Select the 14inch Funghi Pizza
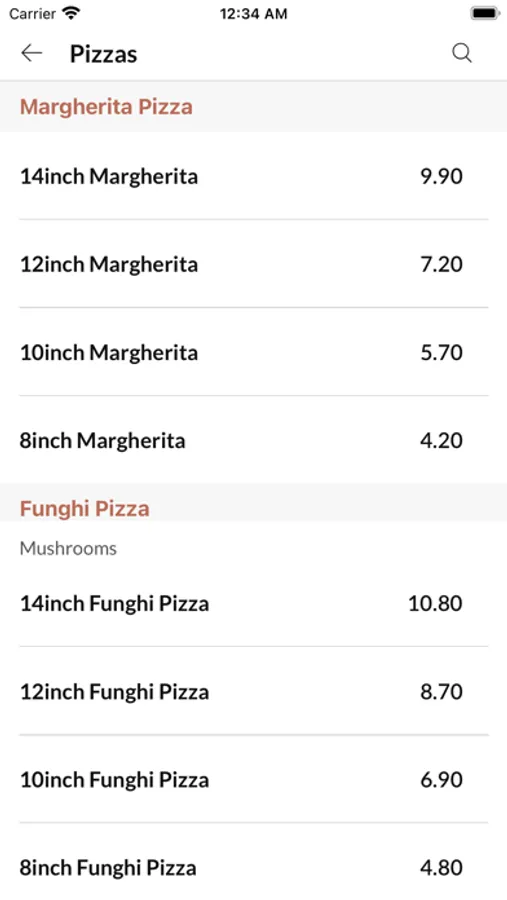Image resolution: width=507 pixels, height=900 pixels. pyautogui.click(x=253, y=603)
